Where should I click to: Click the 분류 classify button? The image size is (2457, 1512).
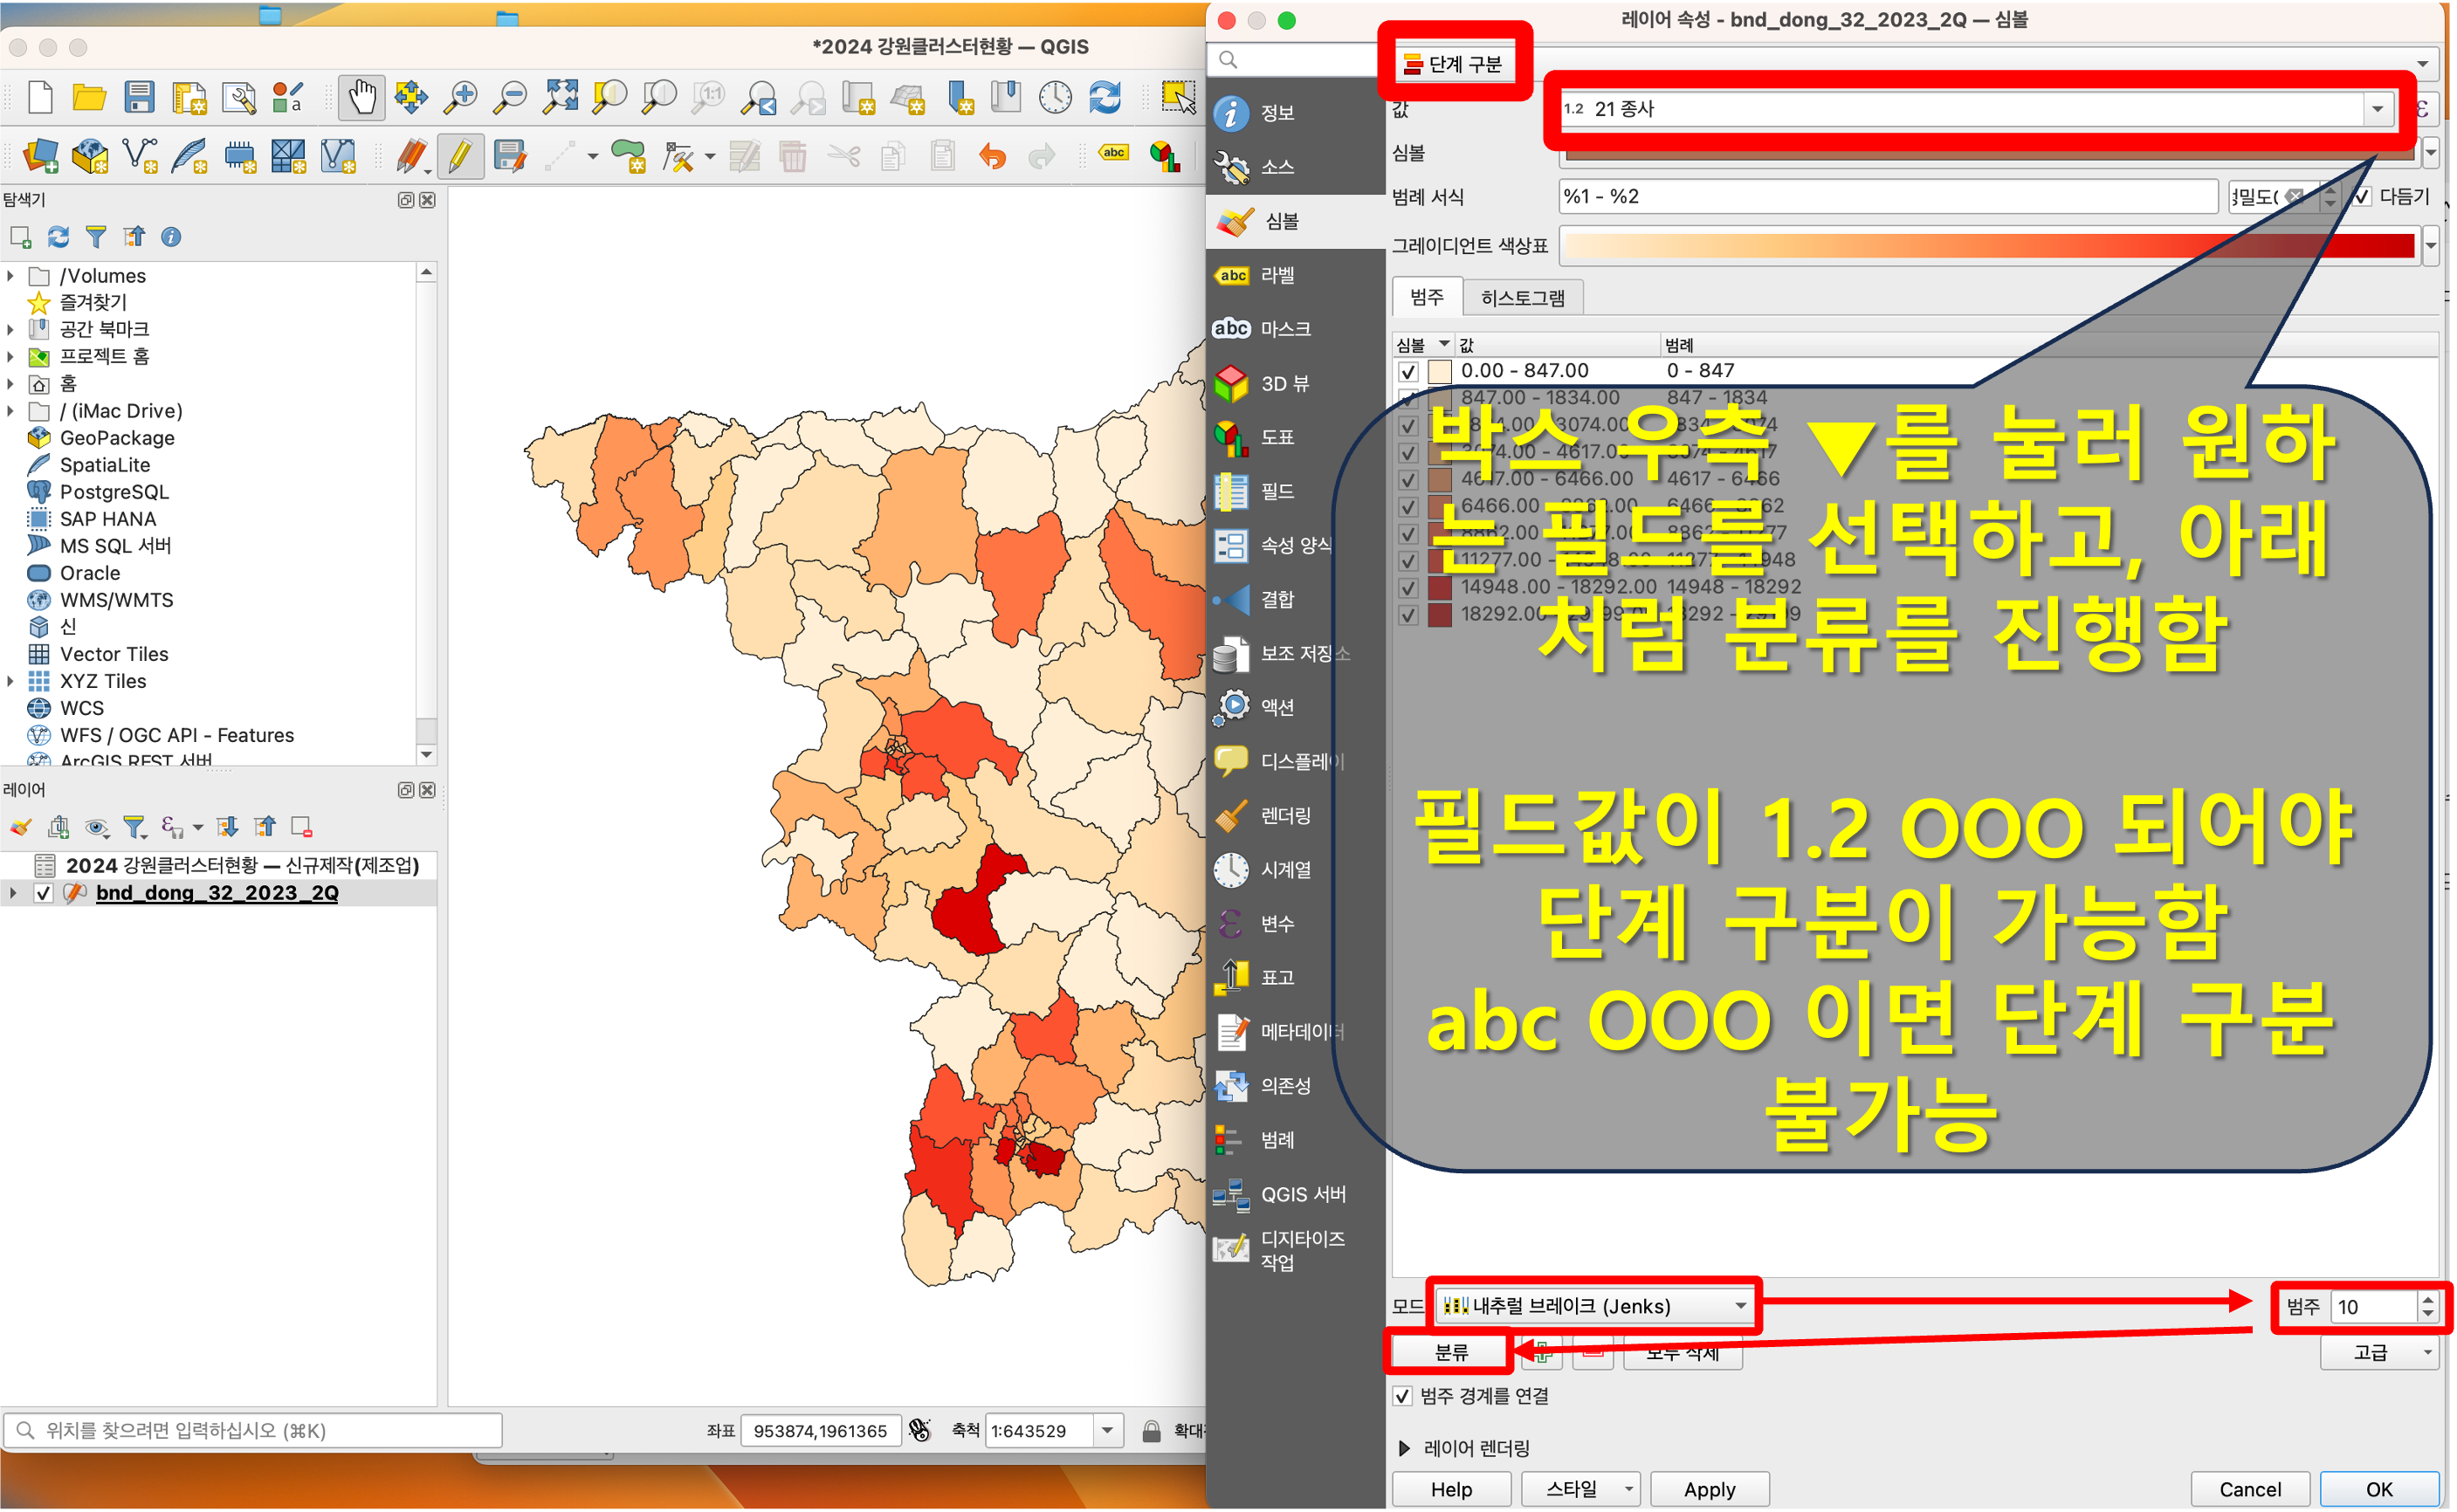pos(1450,1352)
